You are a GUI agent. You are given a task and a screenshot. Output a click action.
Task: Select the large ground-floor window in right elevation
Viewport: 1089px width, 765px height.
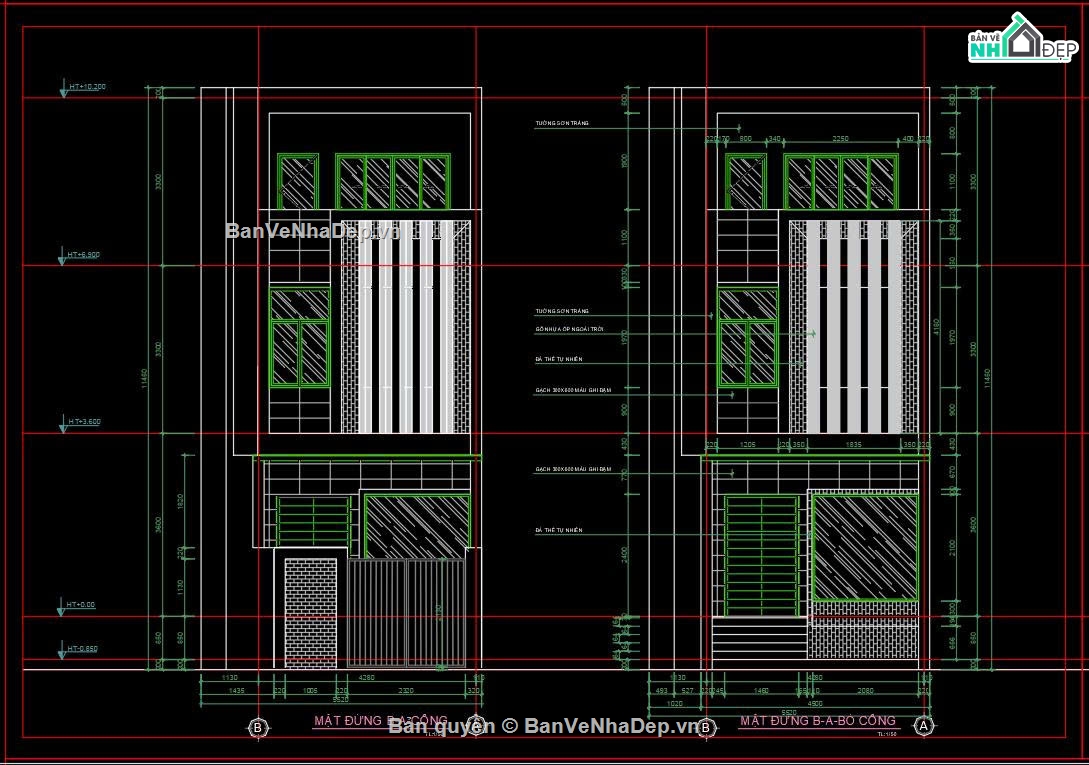click(x=864, y=546)
